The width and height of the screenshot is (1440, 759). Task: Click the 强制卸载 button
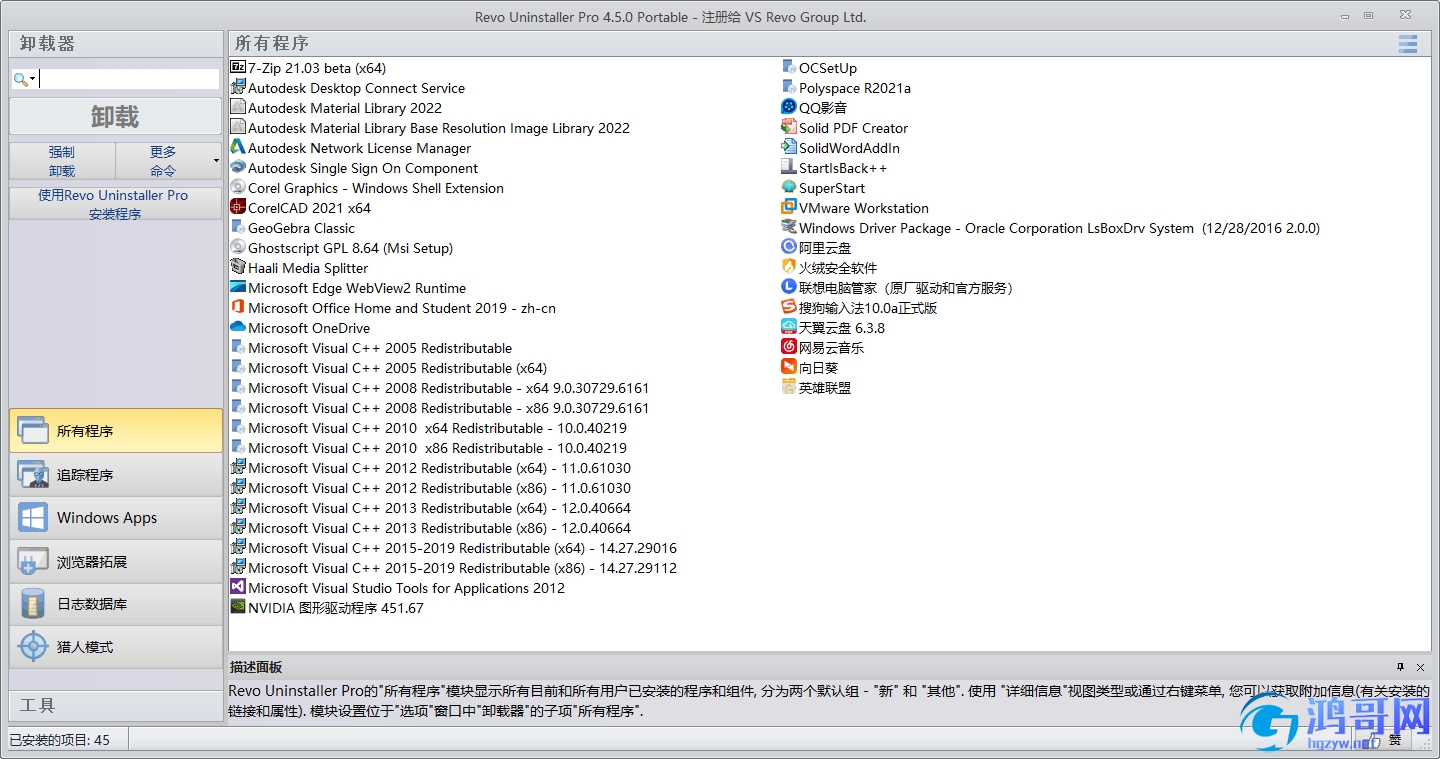point(62,161)
